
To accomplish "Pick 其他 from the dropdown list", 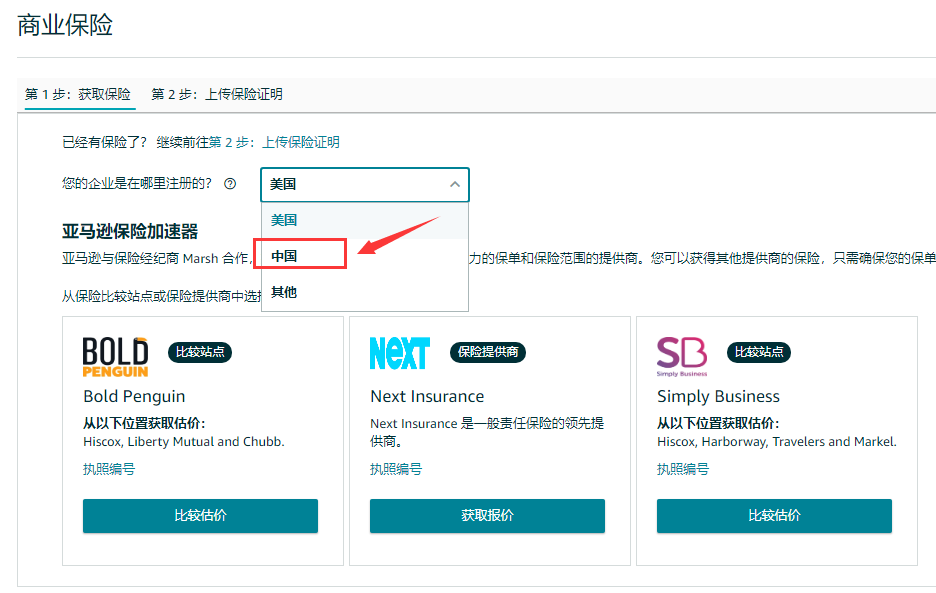I will pyautogui.click(x=365, y=293).
